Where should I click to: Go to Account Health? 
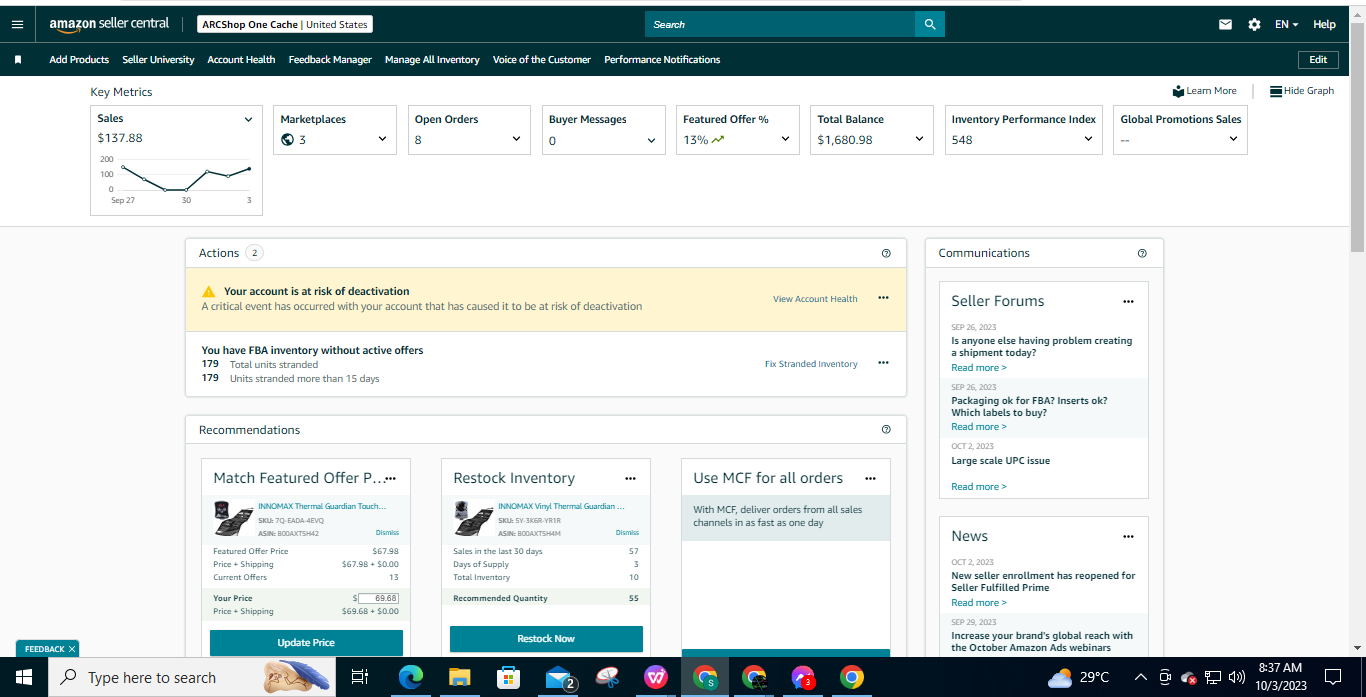click(x=241, y=60)
